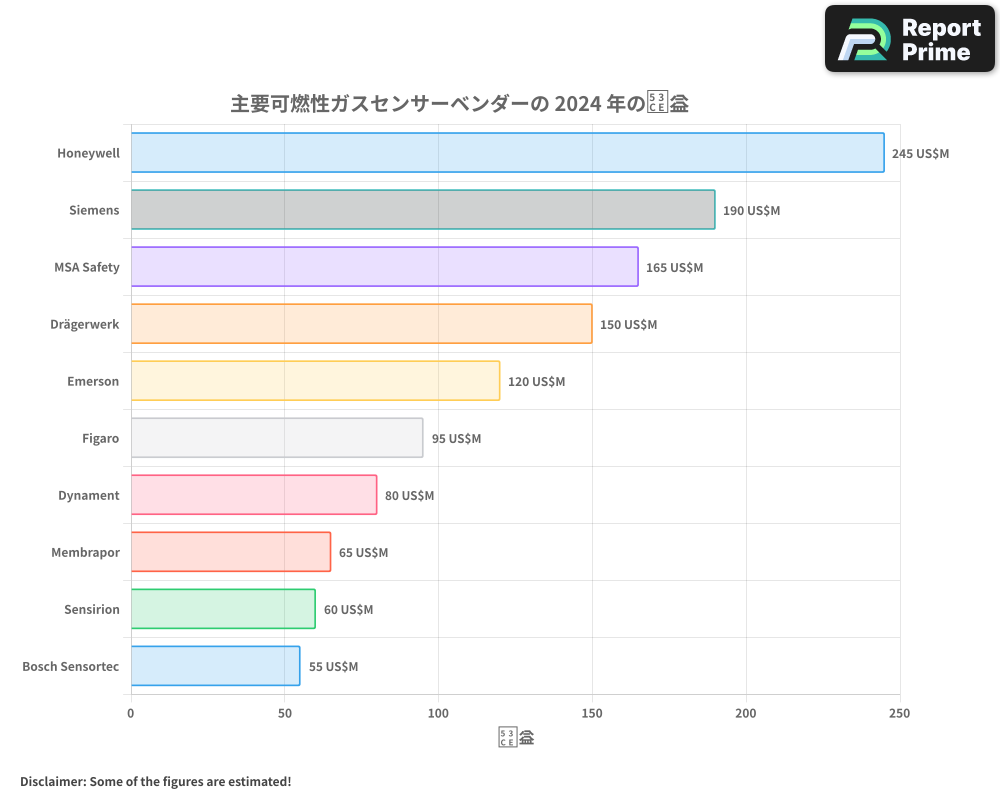Select the Drägerwerk bar

(360, 324)
